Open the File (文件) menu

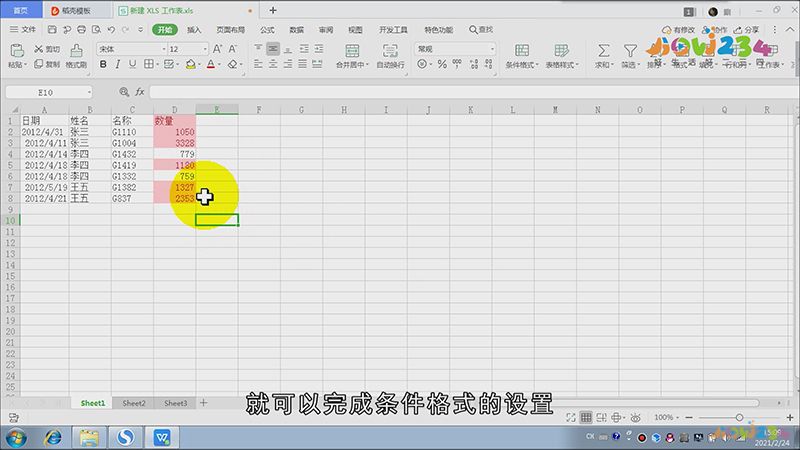coord(23,30)
